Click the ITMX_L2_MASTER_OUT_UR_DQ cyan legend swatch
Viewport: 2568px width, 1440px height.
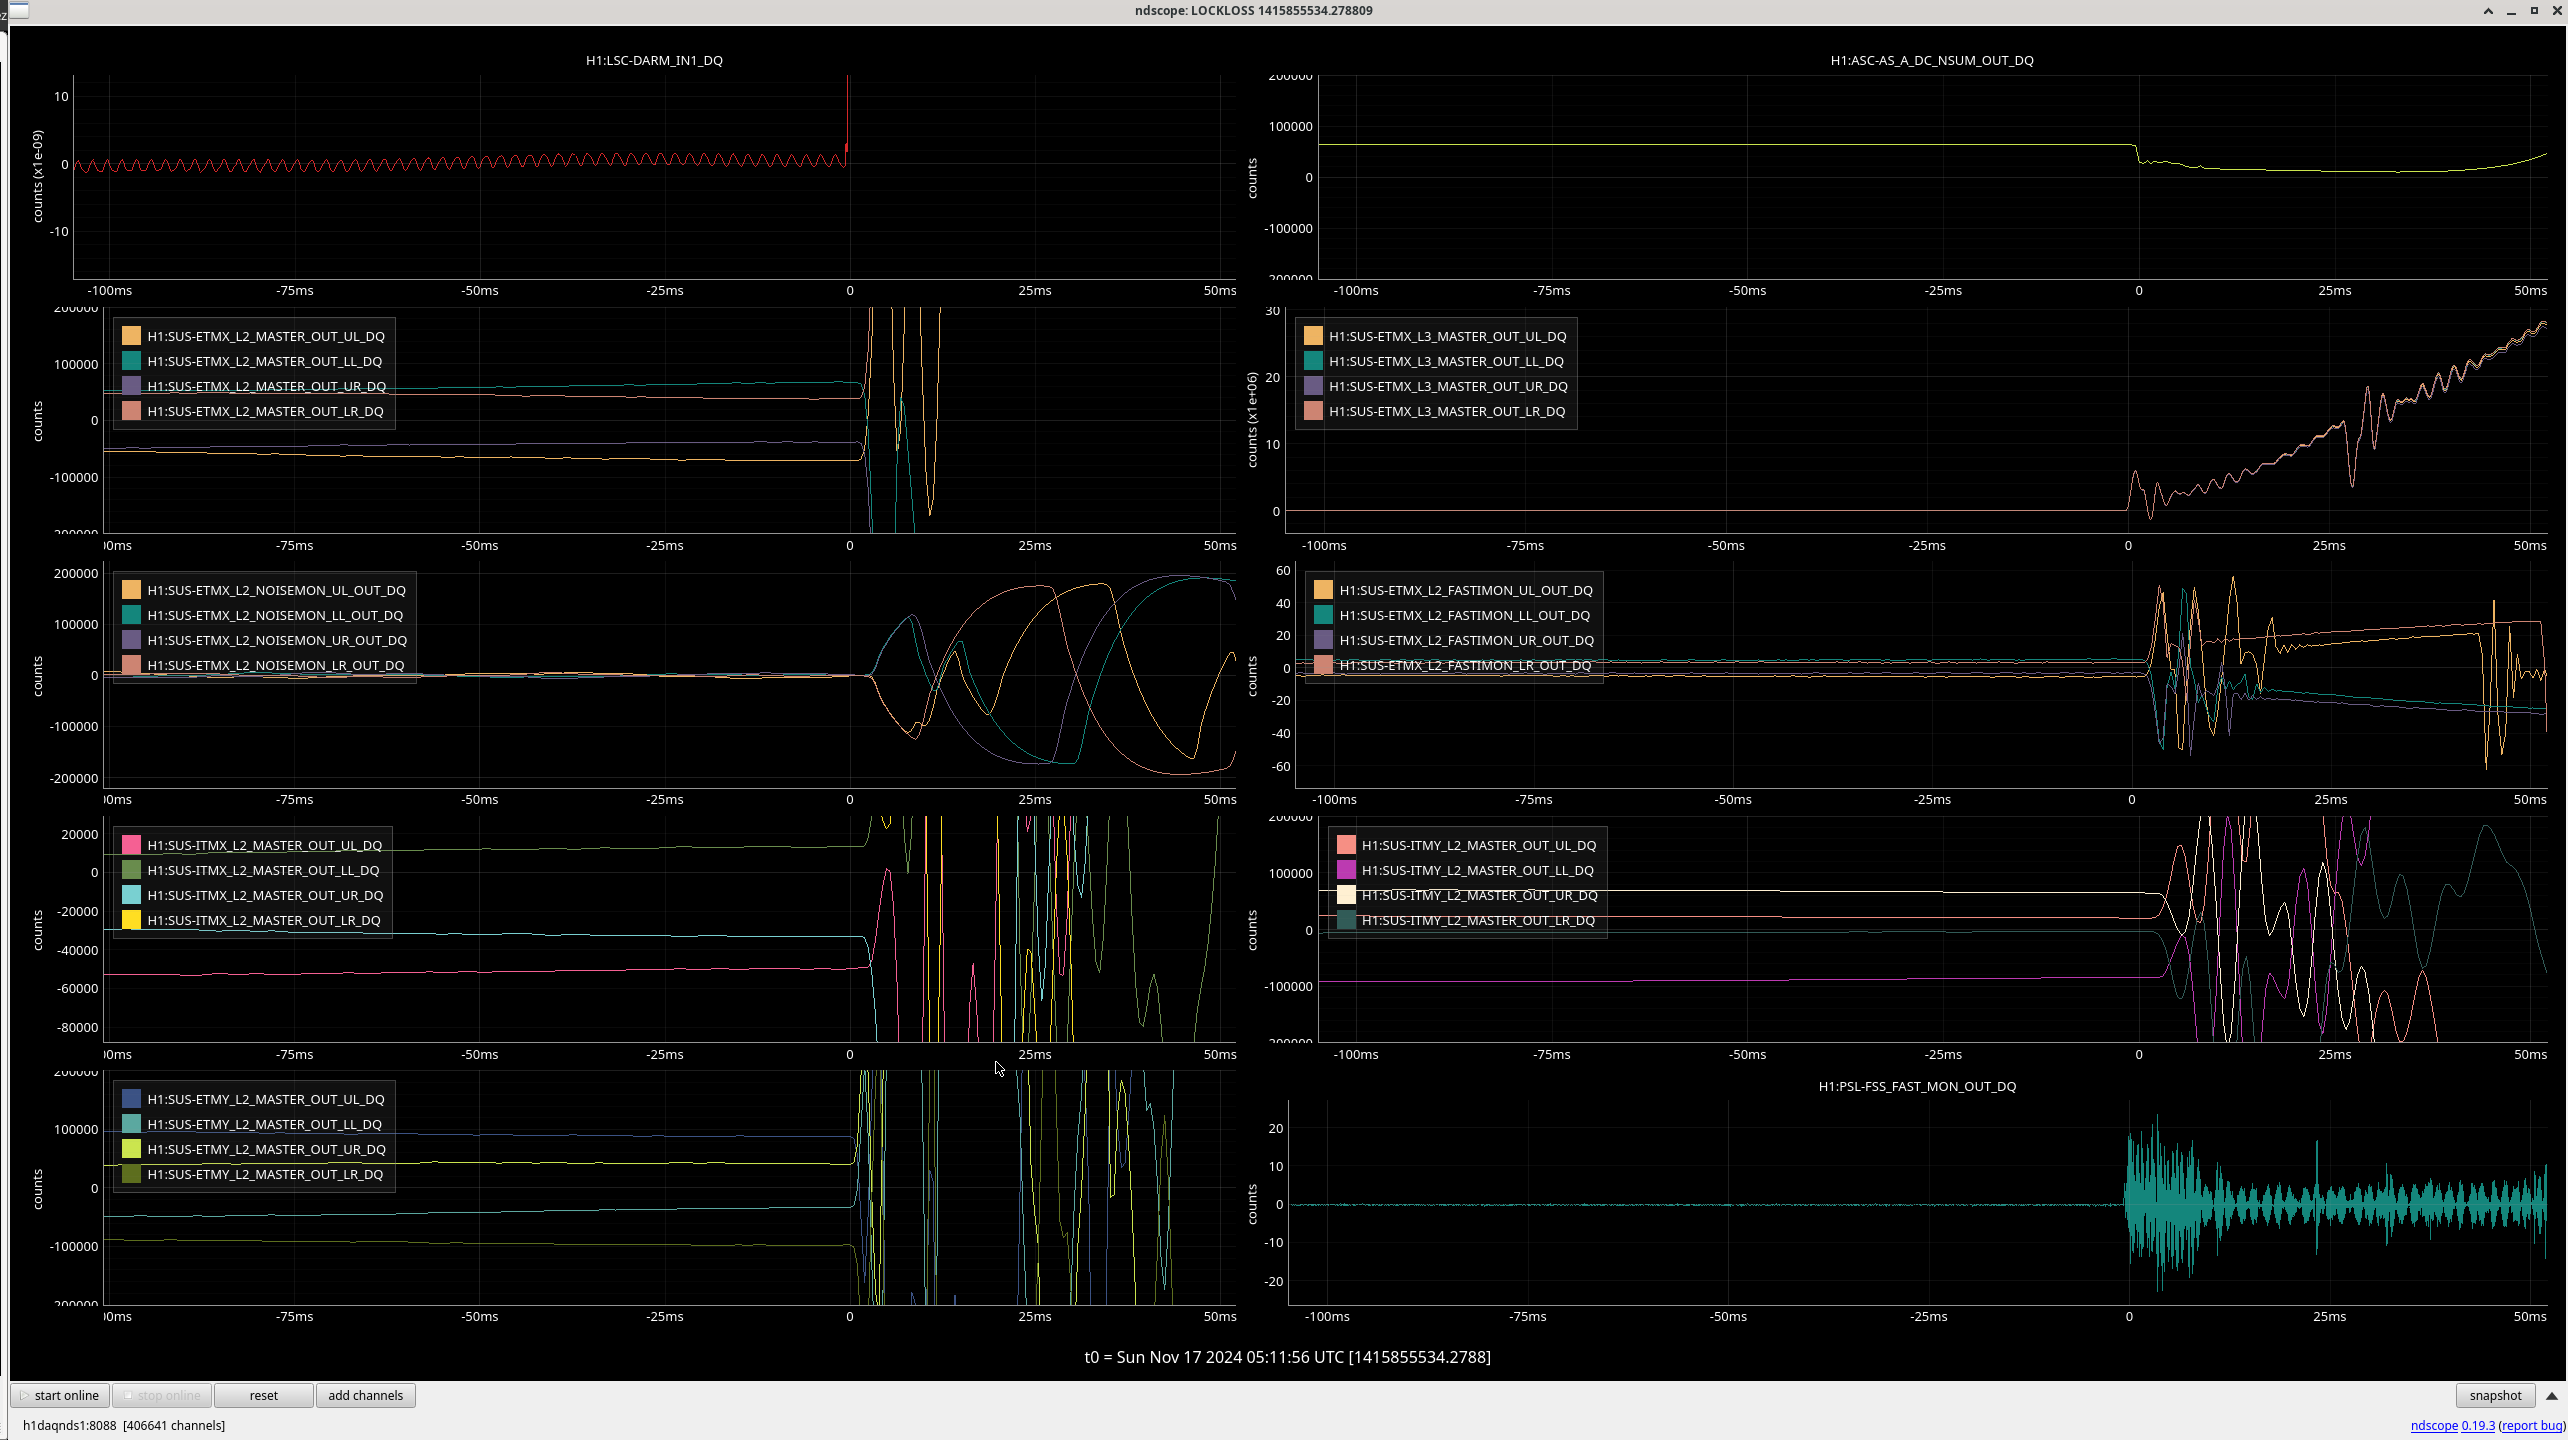pyautogui.click(x=131, y=895)
